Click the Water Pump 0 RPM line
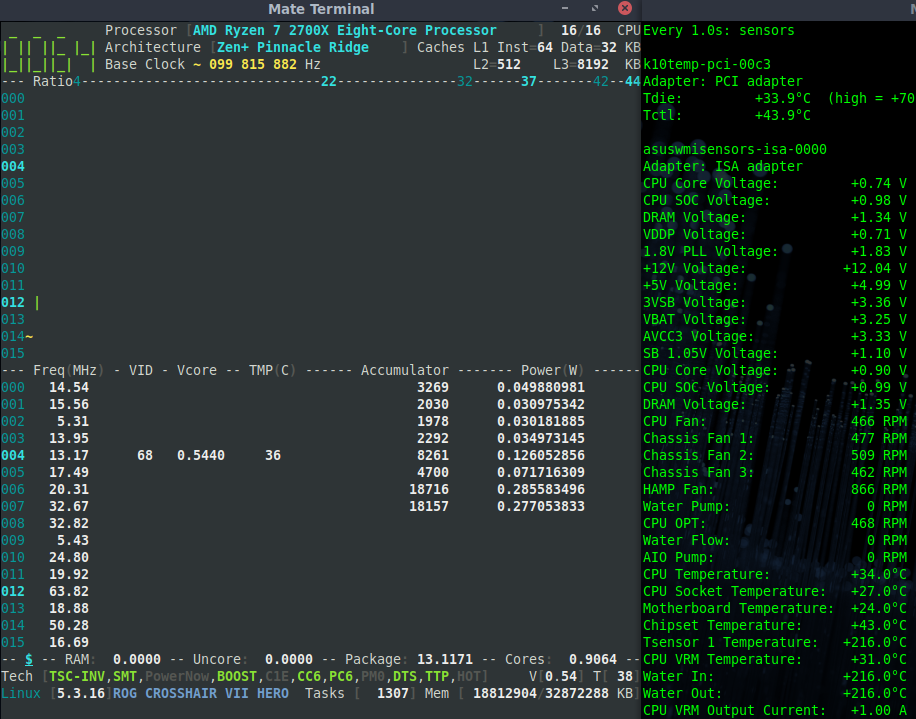 pos(775,506)
